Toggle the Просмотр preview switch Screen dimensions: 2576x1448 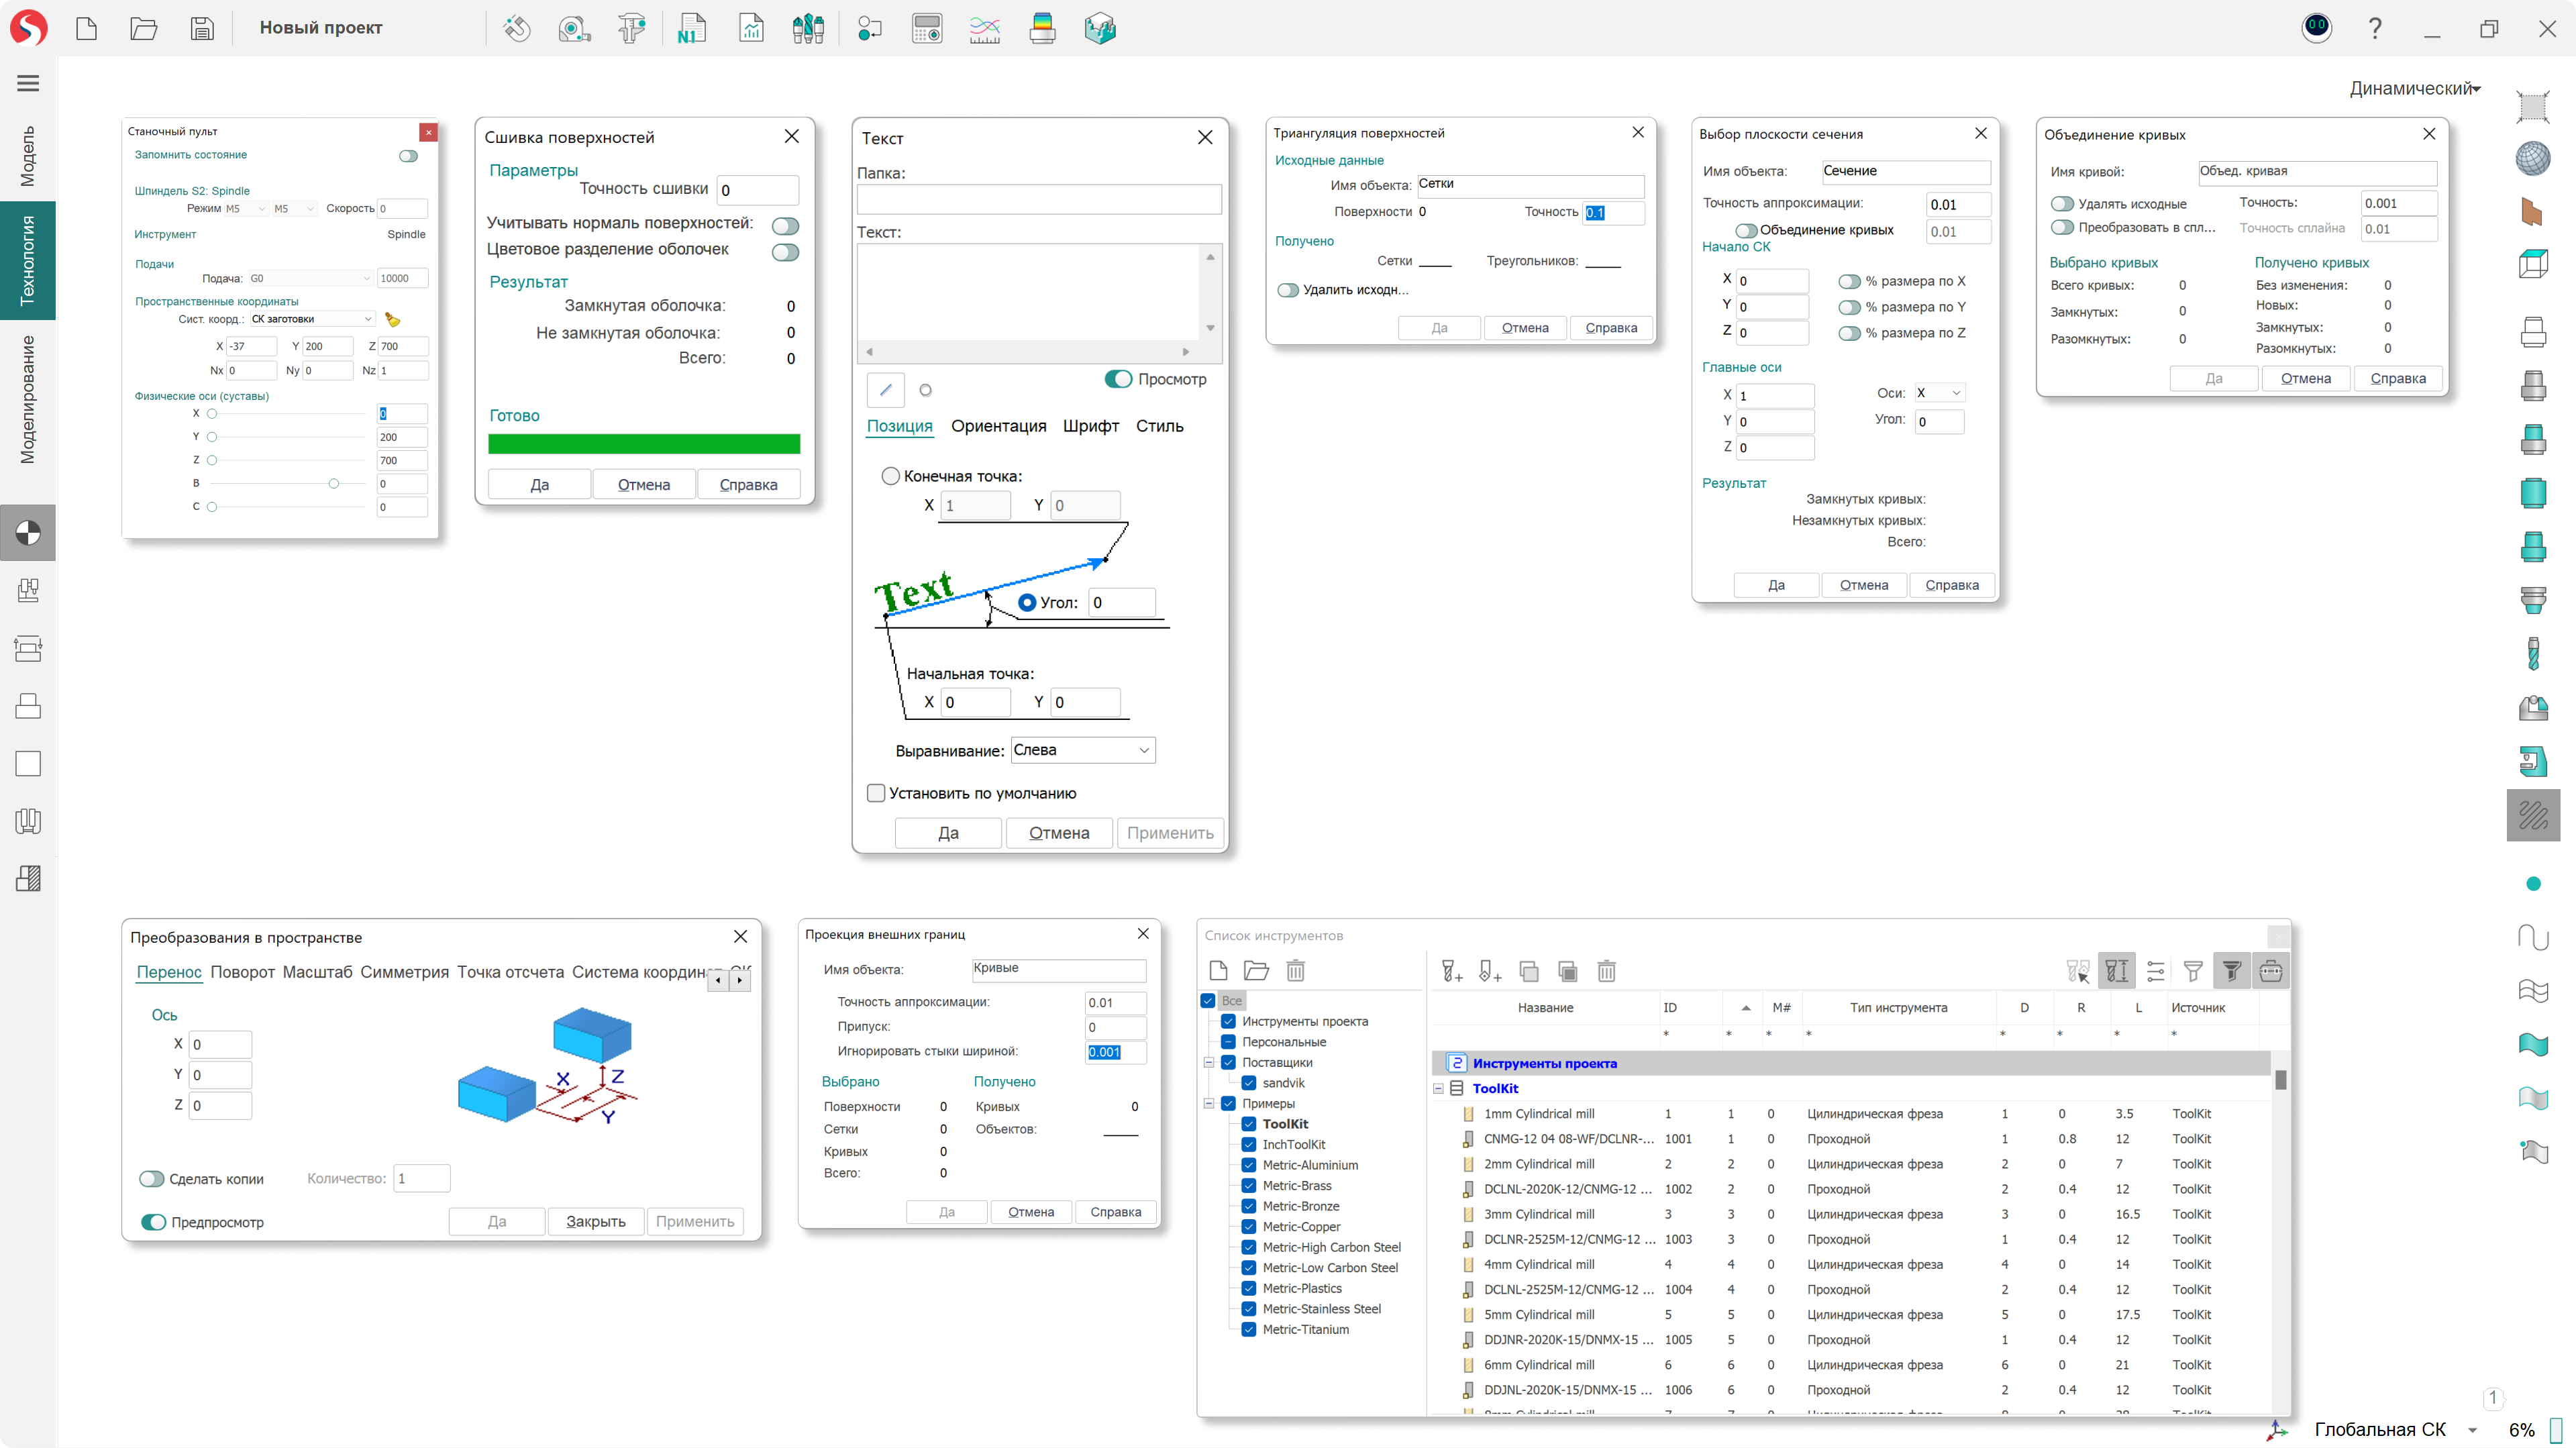1118,379
